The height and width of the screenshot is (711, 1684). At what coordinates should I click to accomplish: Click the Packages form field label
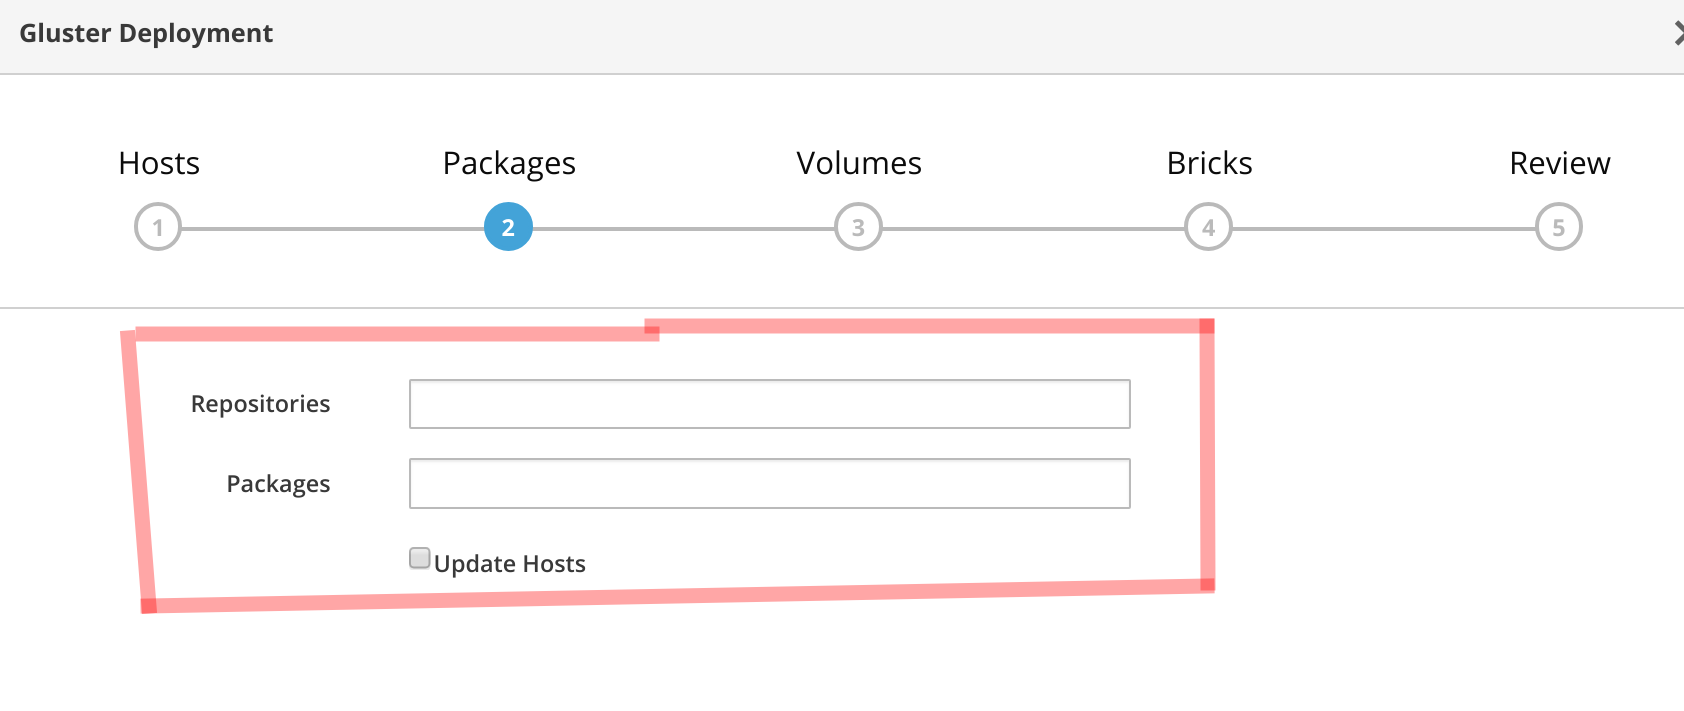[x=278, y=484]
